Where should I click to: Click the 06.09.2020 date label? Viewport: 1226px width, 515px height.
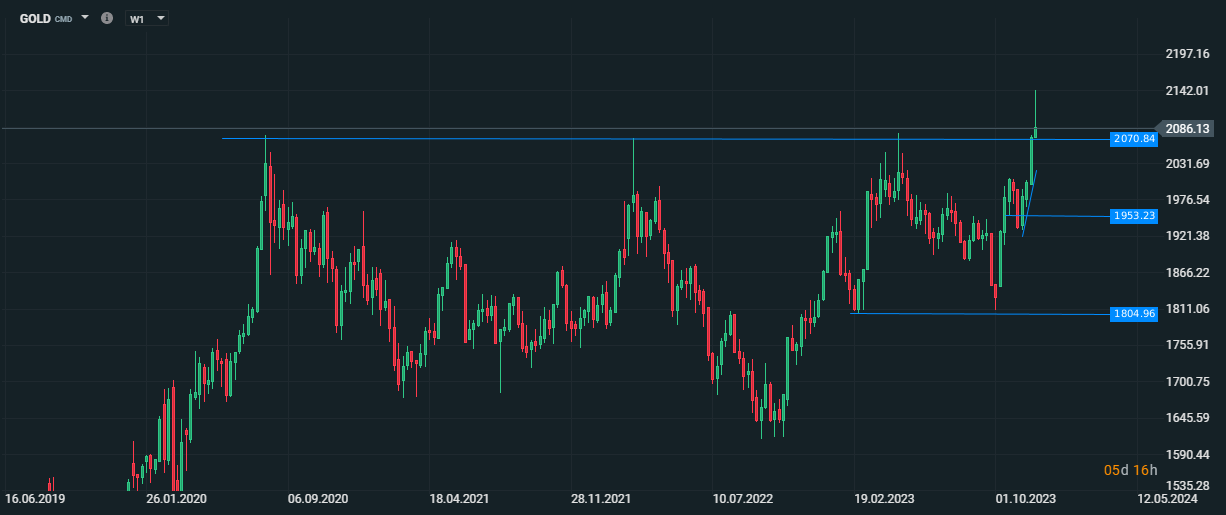(x=318, y=498)
